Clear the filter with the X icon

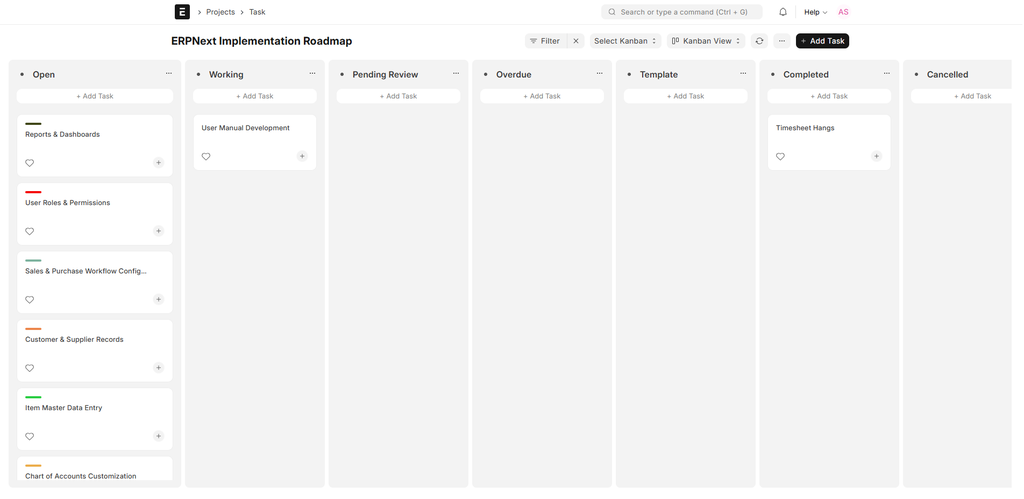[575, 41]
